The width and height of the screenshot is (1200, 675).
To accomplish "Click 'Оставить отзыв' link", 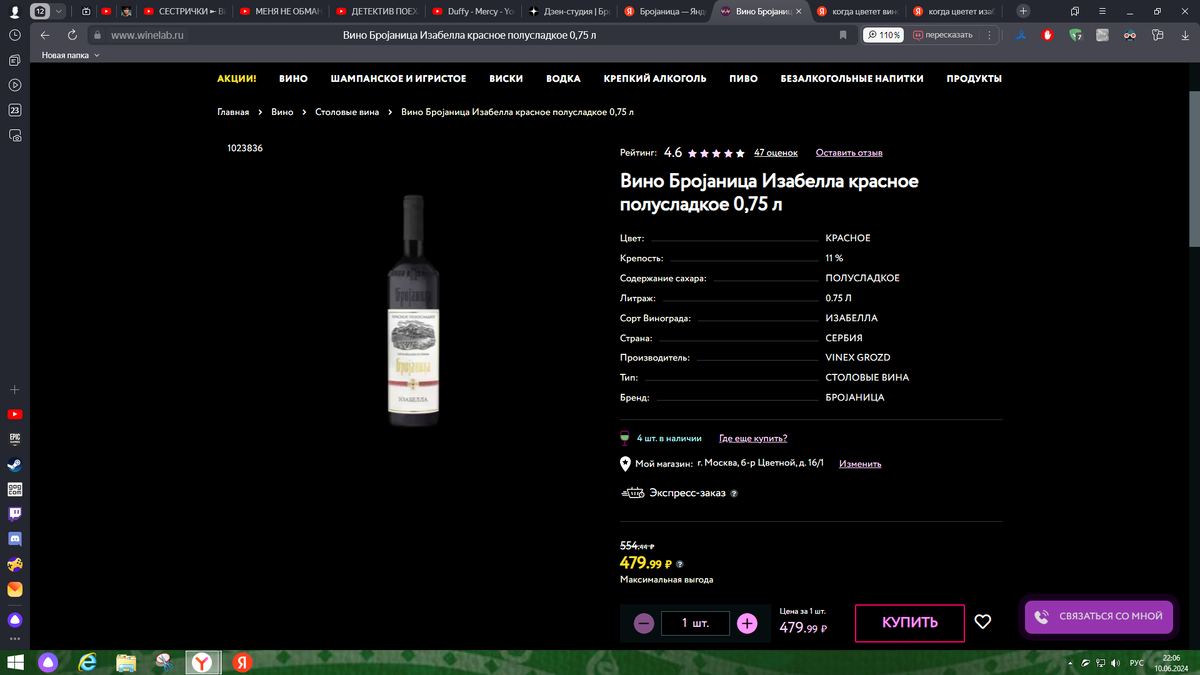I will (x=849, y=153).
